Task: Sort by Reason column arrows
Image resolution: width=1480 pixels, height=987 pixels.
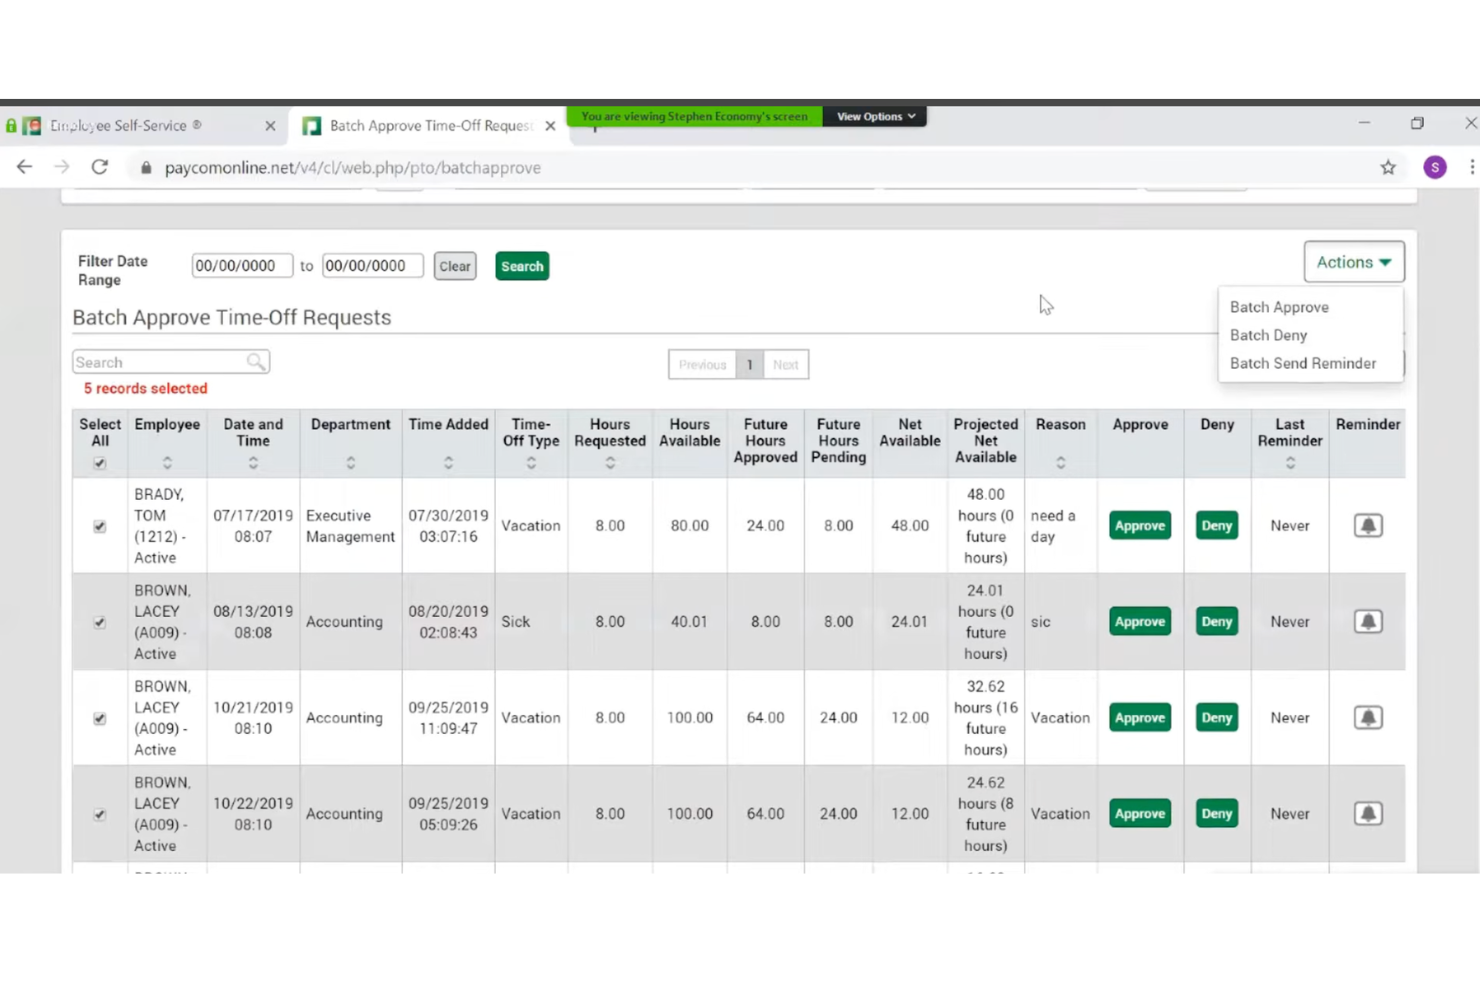Action: point(1061,463)
